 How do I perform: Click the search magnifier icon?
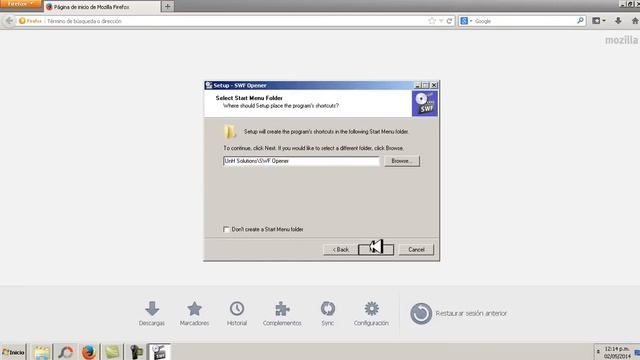[x=580, y=20]
